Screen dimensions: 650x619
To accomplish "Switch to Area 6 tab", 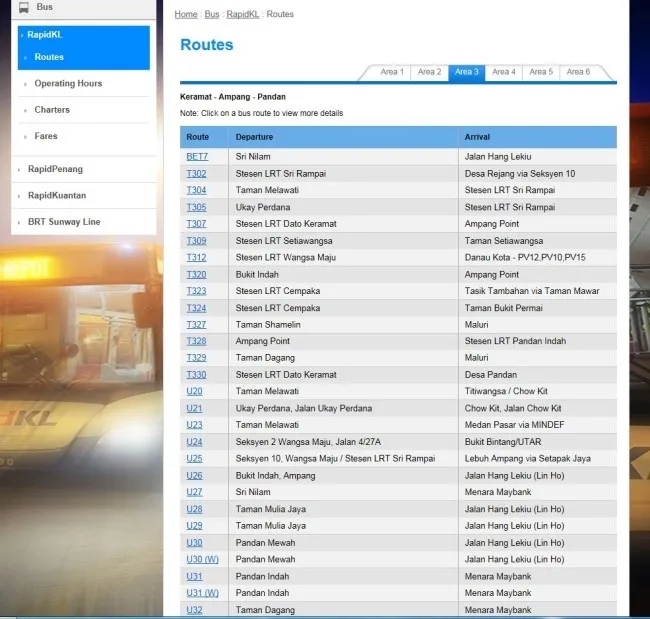I will (x=578, y=72).
